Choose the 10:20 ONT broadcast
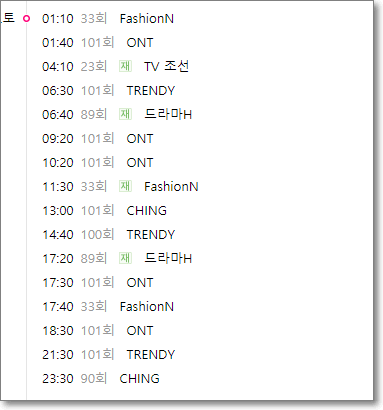383x410 pixels. (x=98, y=163)
